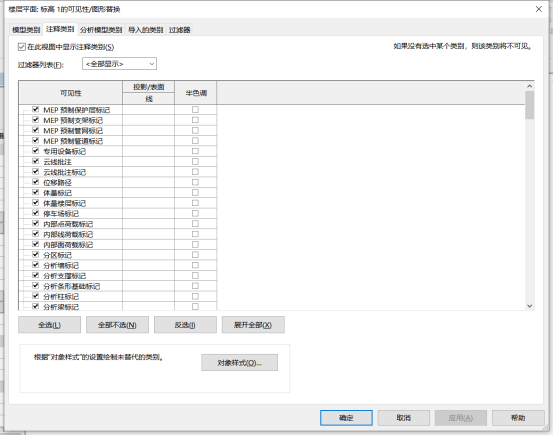
Task: Check the 半色调 box for 位移路径
Action: (195, 182)
